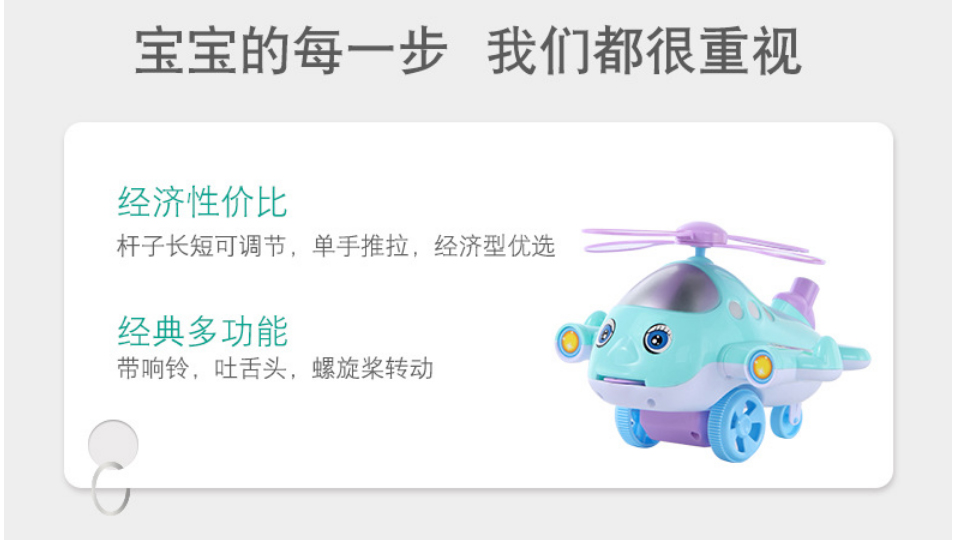This screenshot has height=540, width=954.
Task: Click the airplane's mouth slot
Action: point(615,382)
